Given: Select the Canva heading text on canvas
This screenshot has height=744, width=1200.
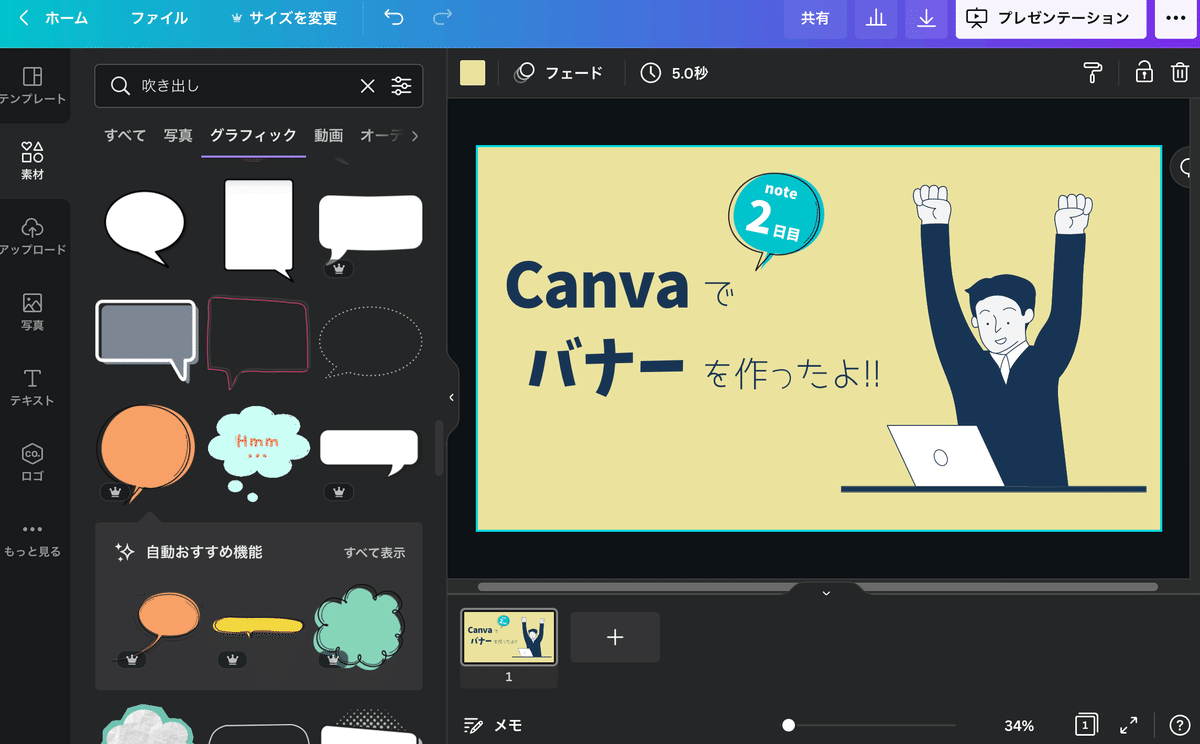Looking at the screenshot, I should click(x=597, y=286).
